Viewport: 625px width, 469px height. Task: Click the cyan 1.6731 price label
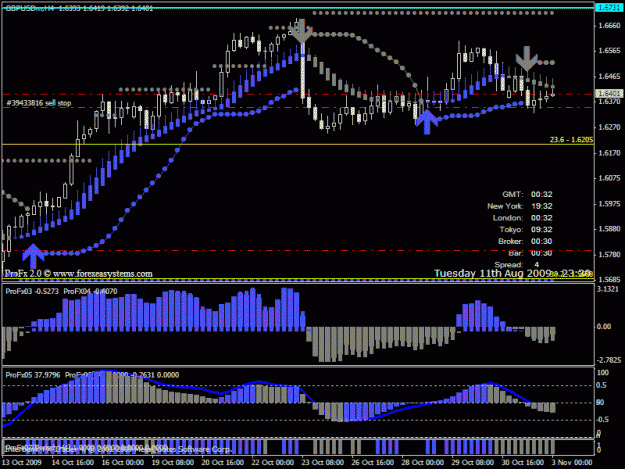click(609, 8)
